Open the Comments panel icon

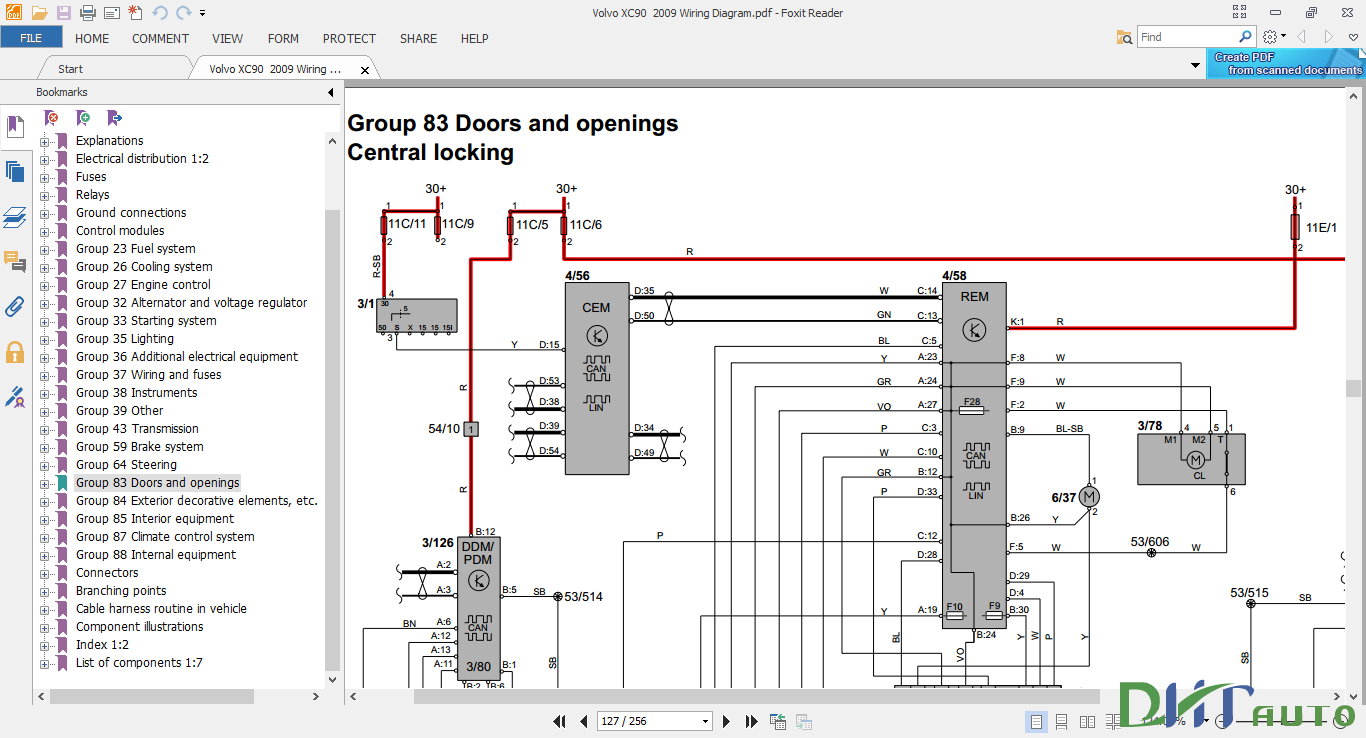(x=15, y=262)
